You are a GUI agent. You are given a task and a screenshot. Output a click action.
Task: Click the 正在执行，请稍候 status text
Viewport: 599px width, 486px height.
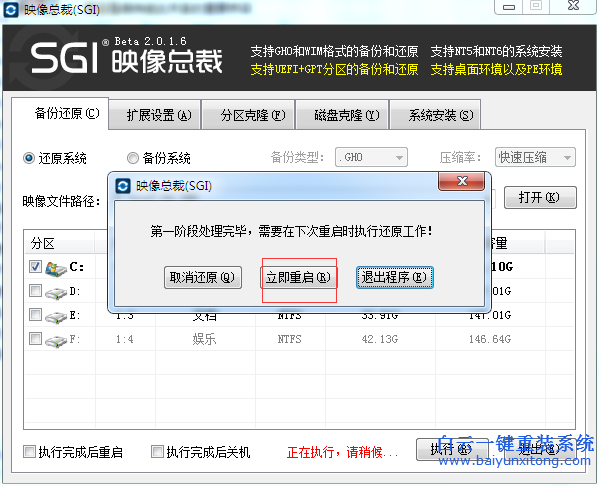click(x=342, y=452)
